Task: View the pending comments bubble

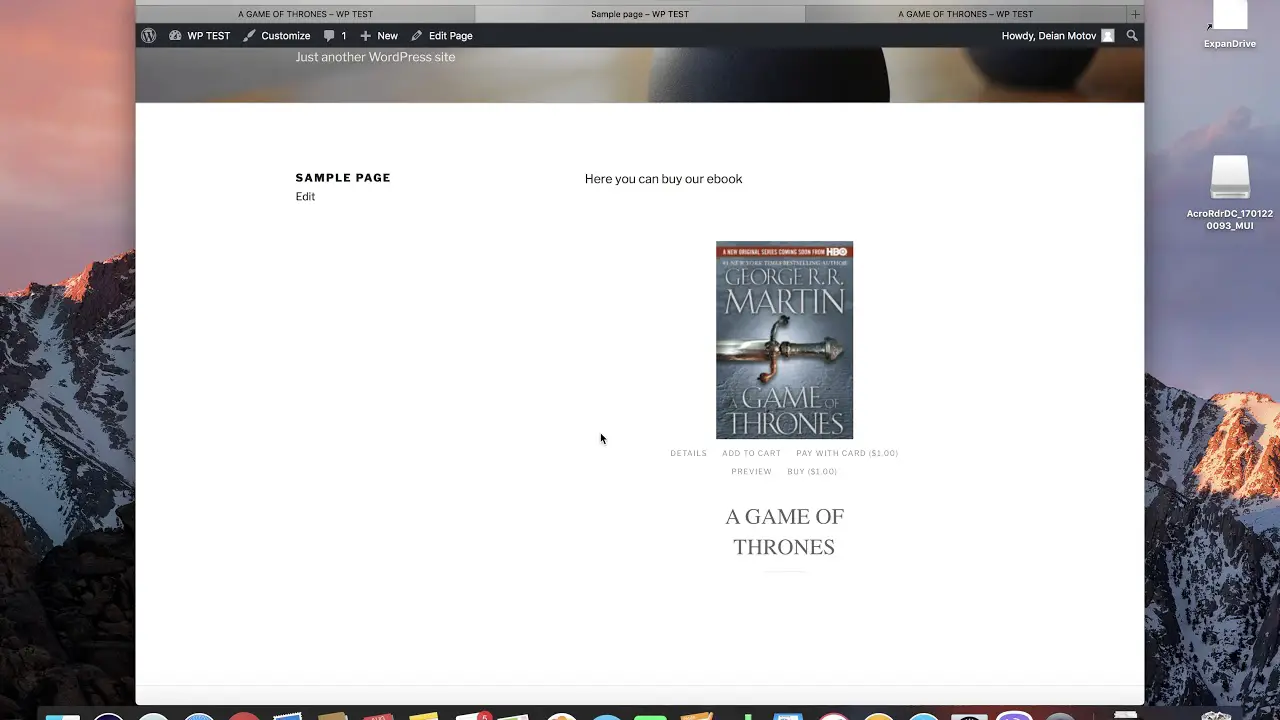Action: [x=335, y=35]
